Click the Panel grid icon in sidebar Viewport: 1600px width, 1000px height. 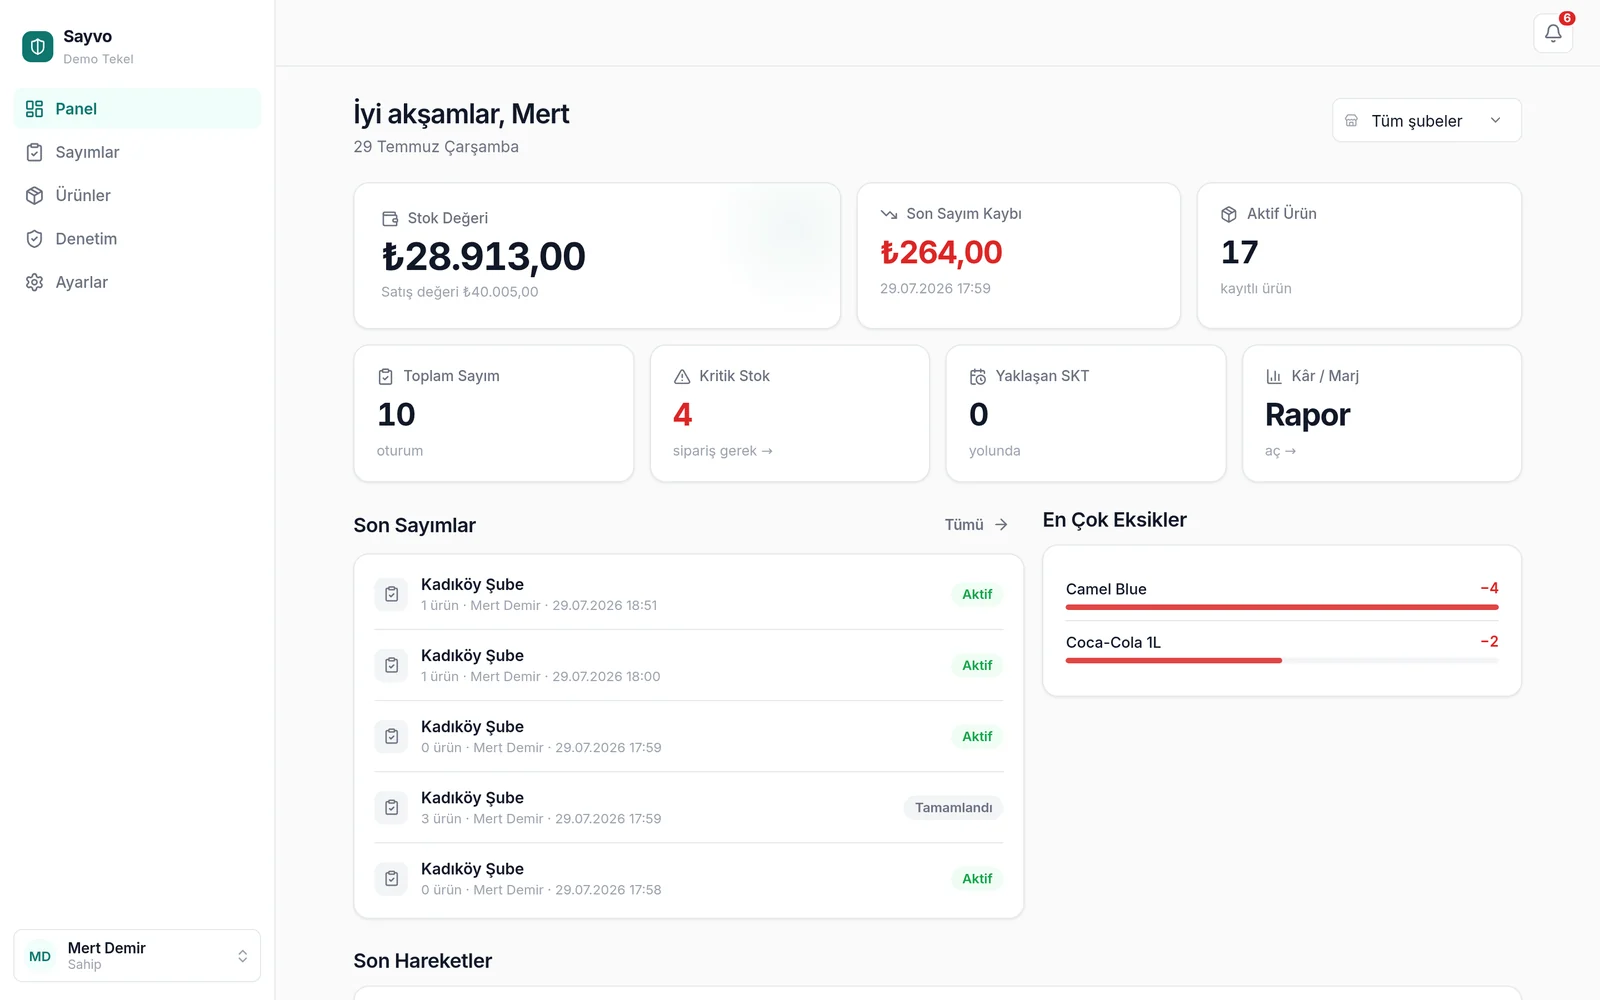click(34, 109)
